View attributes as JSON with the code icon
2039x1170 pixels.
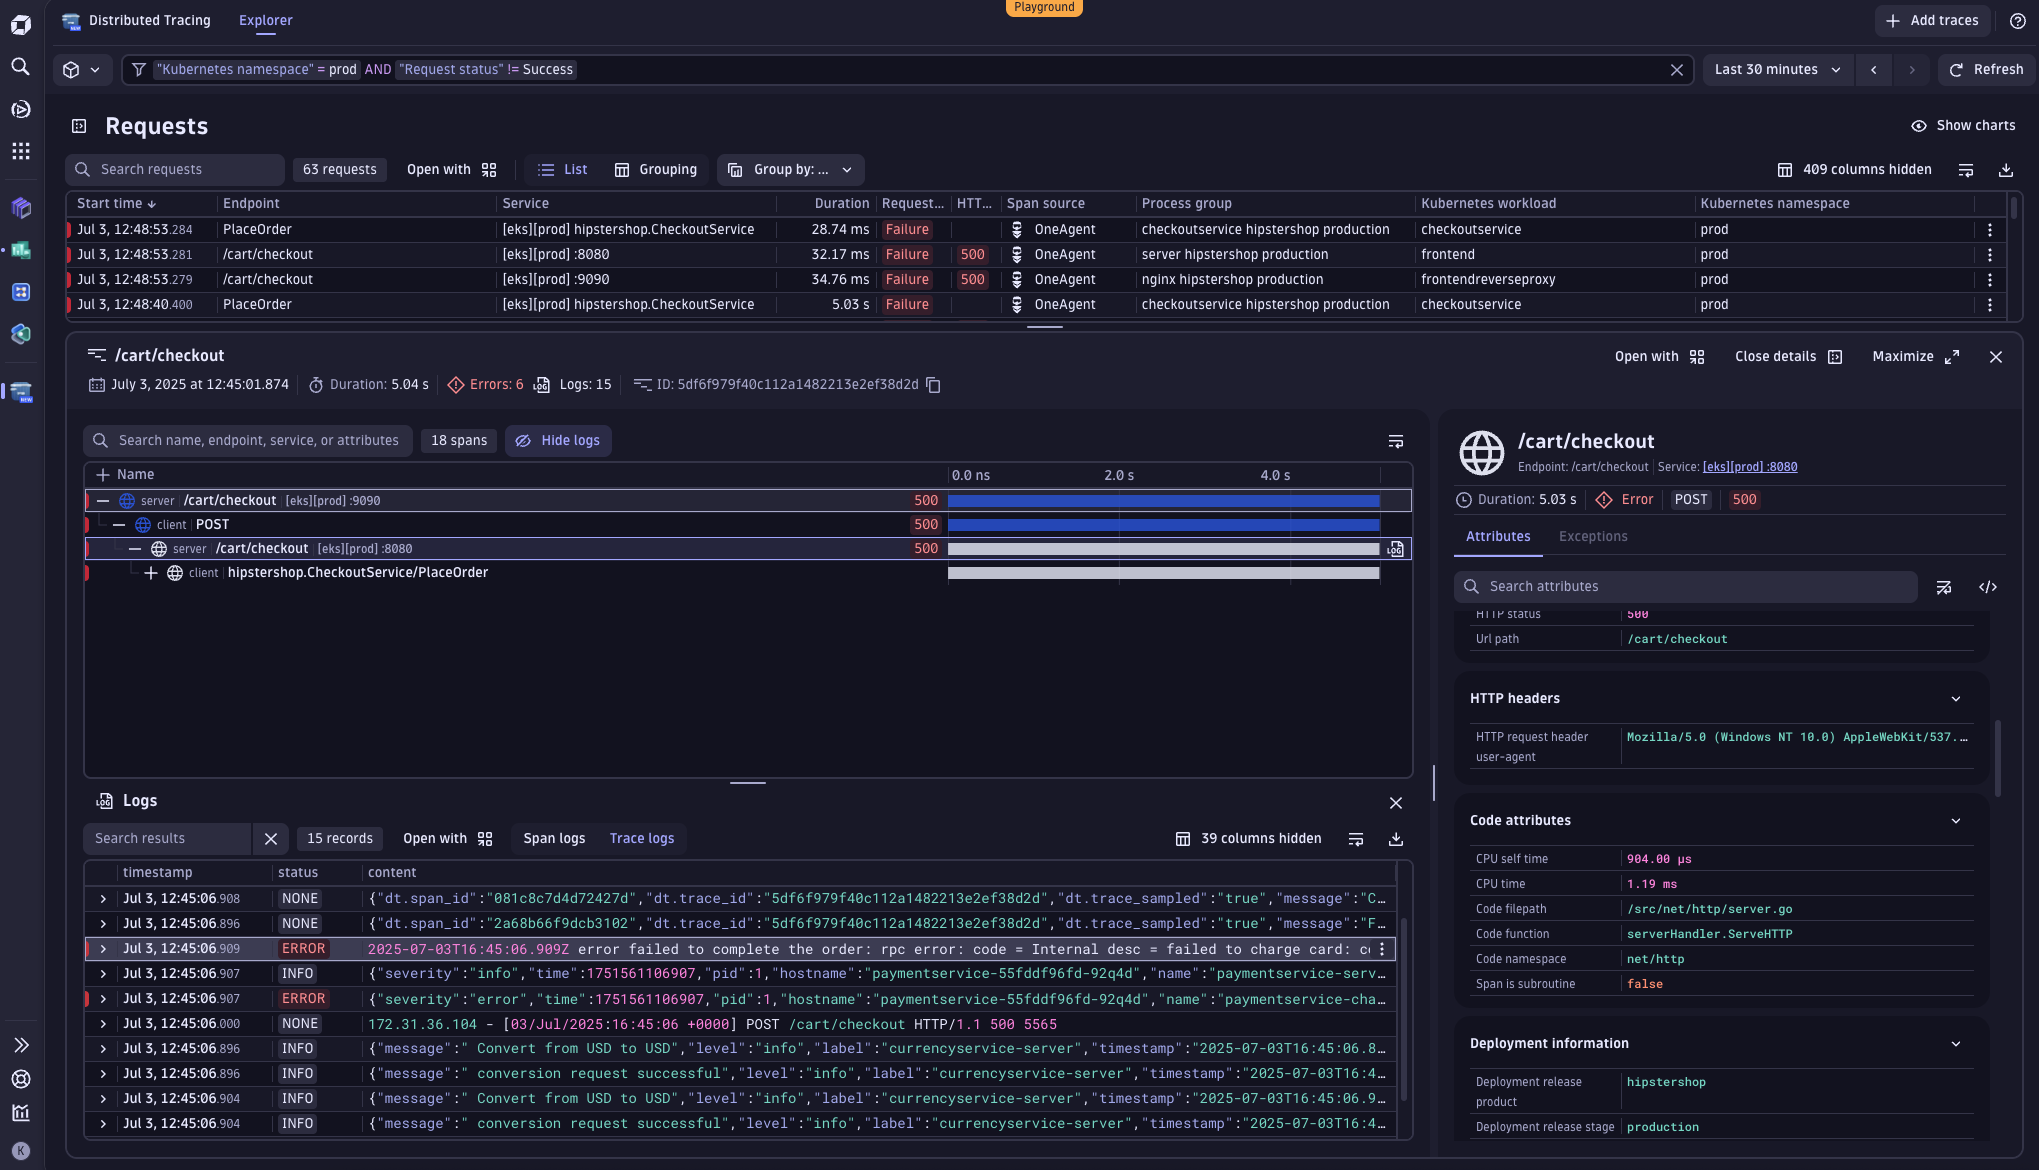[1988, 587]
